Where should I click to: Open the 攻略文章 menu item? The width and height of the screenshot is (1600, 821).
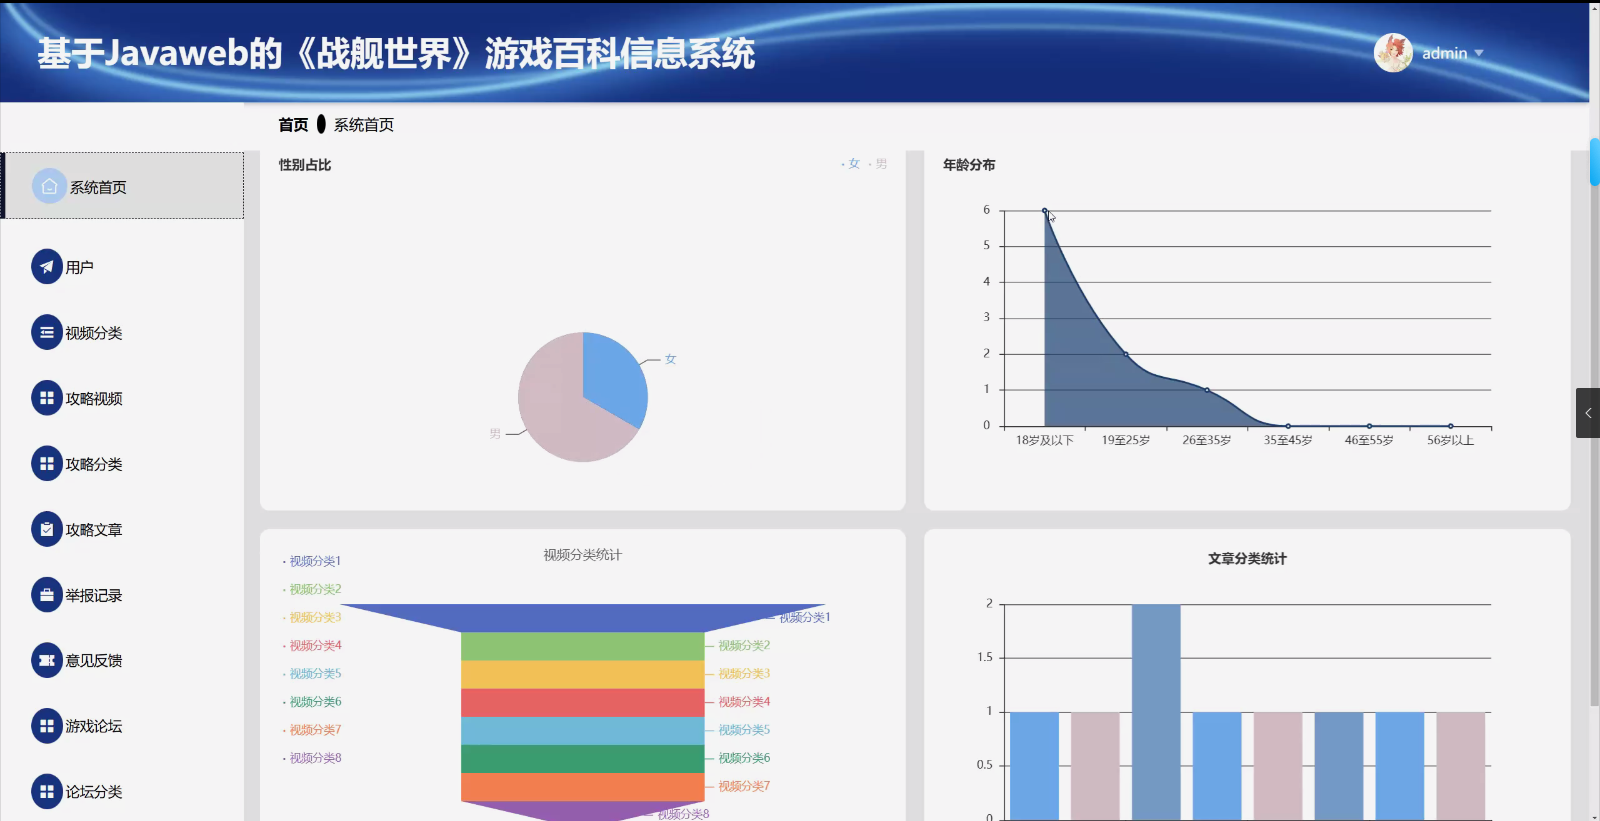pos(123,529)
